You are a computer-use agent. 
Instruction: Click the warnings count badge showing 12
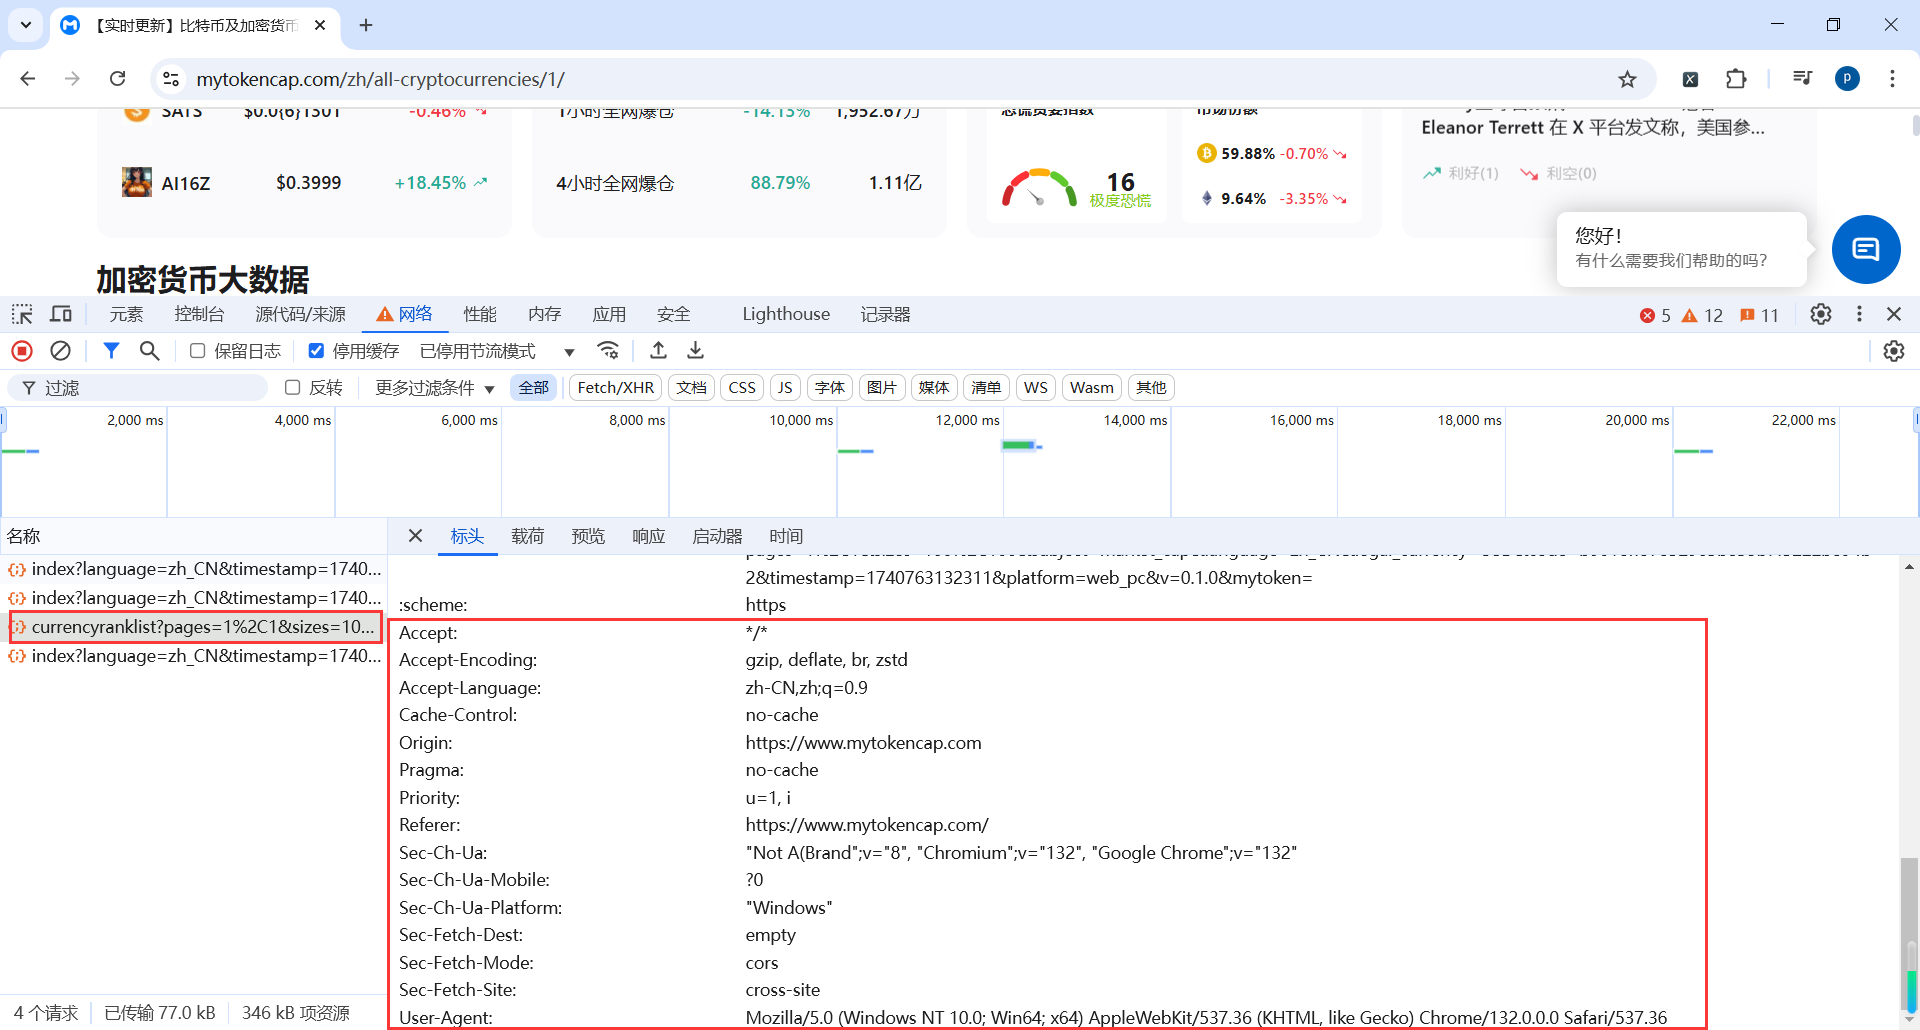[1702, 316]
